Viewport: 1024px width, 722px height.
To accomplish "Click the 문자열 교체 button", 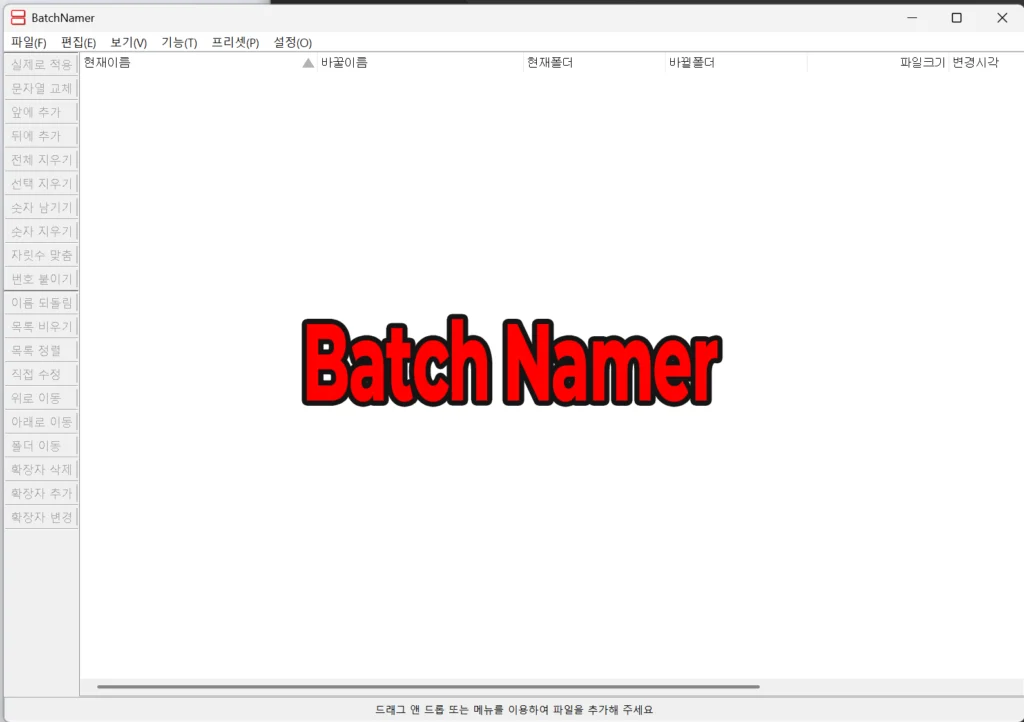I will point(41,88).
